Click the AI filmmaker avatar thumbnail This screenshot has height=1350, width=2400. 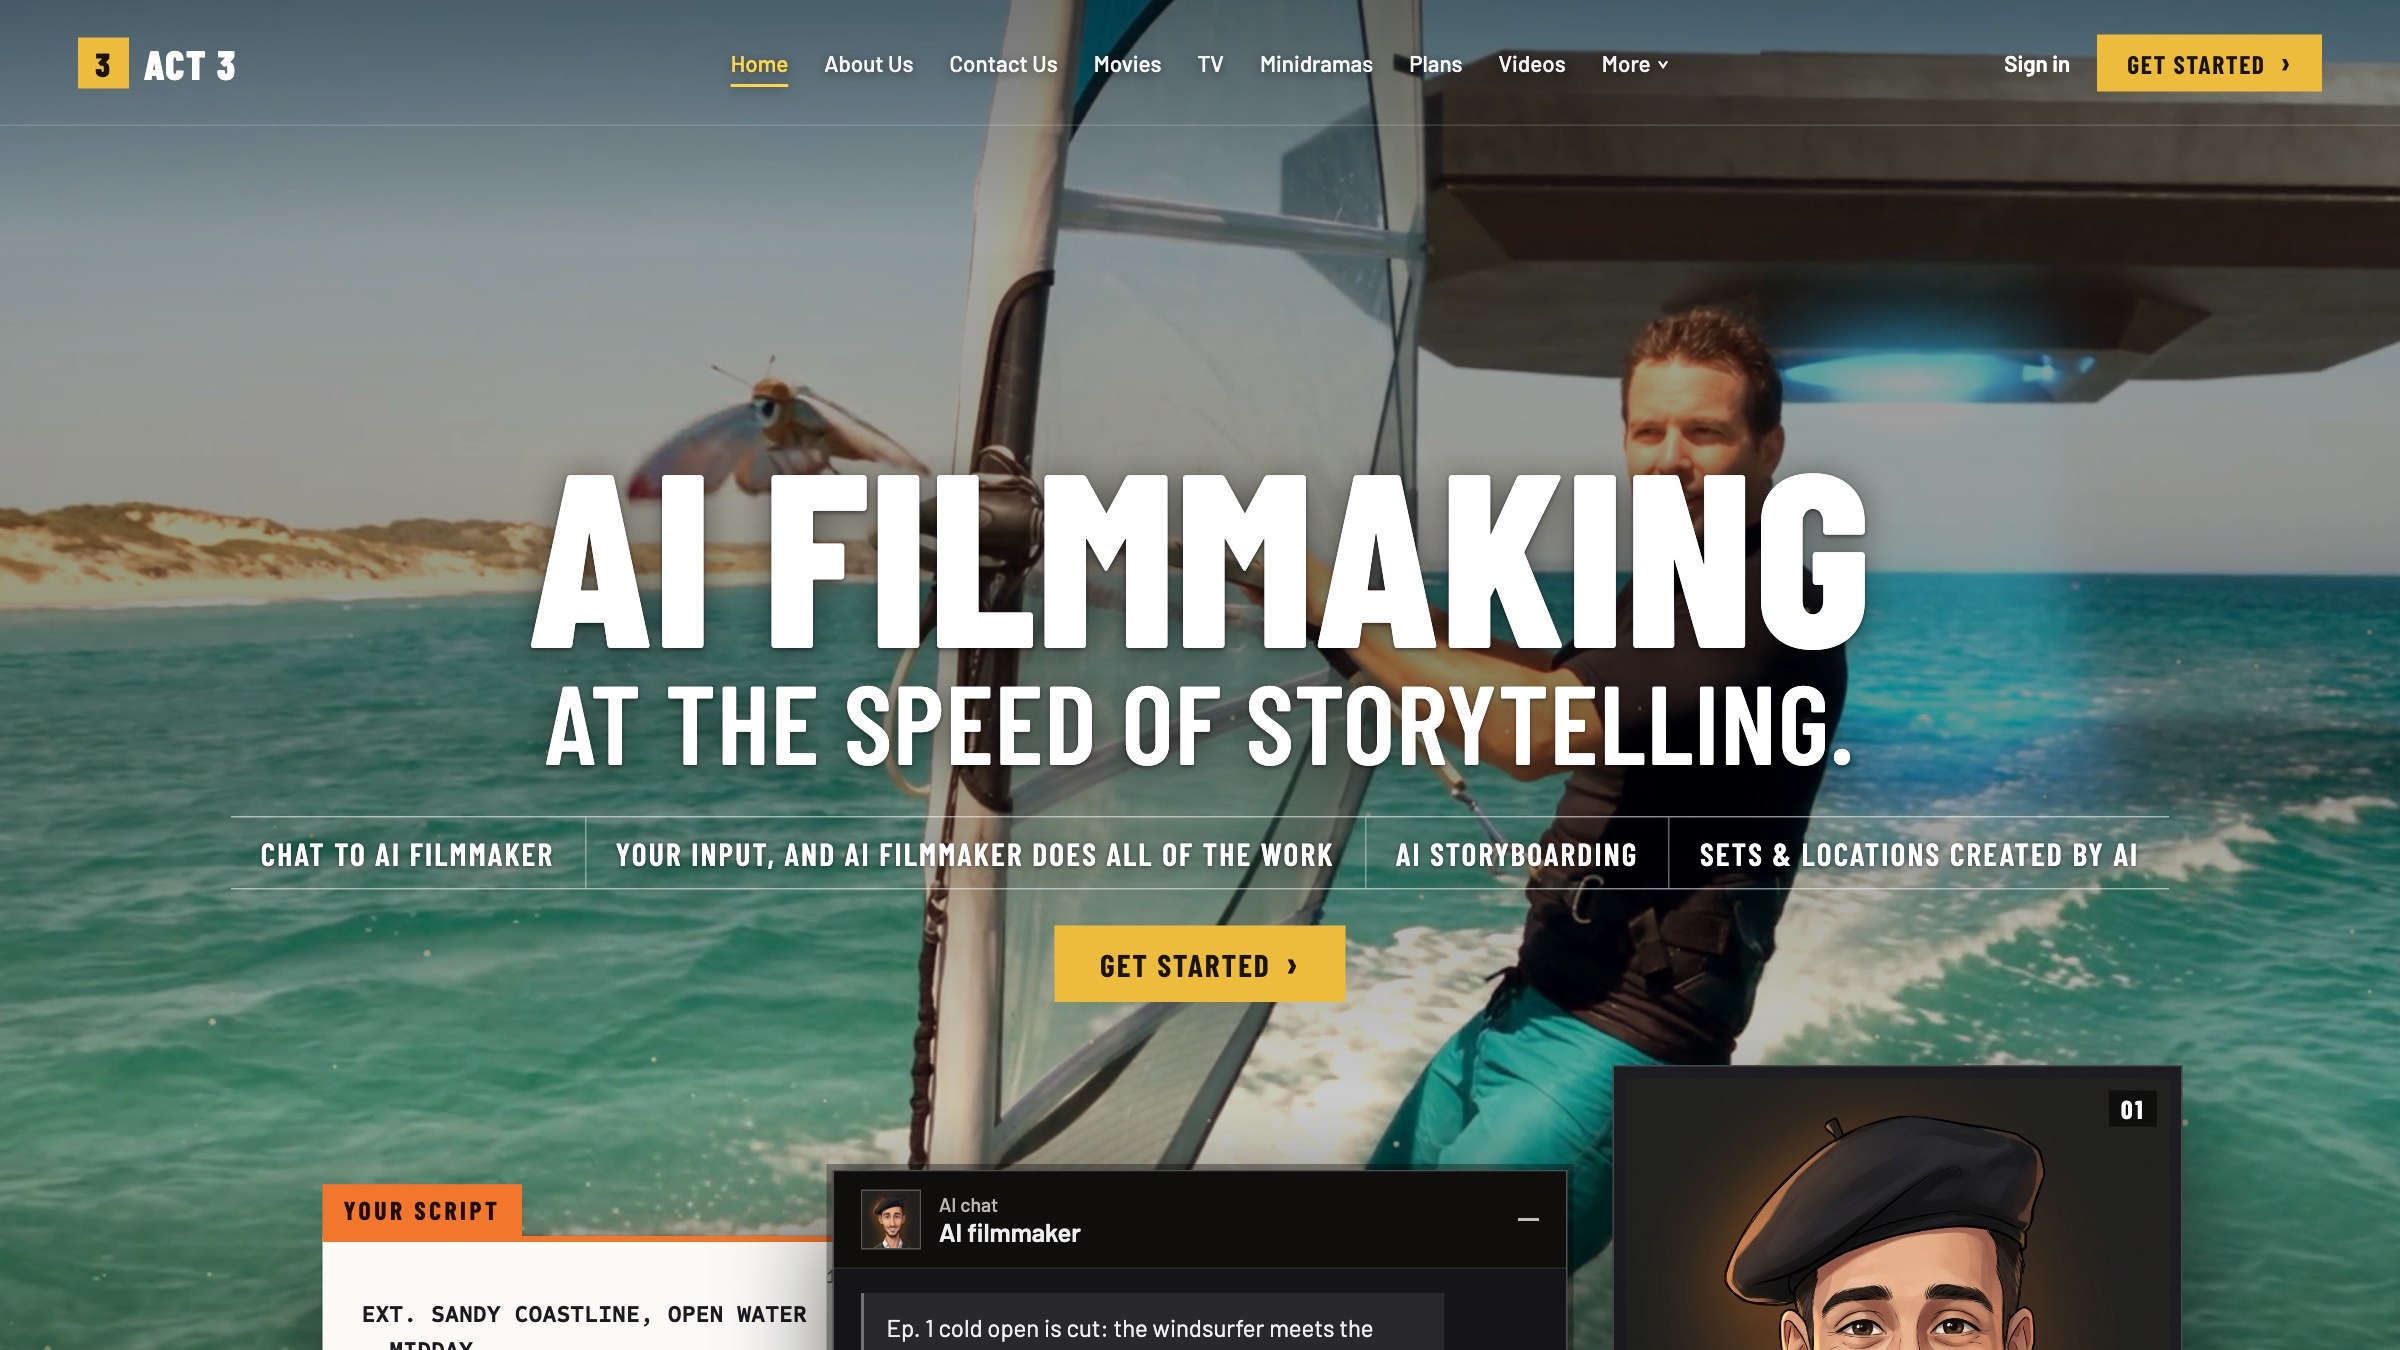click(890, 1219)
